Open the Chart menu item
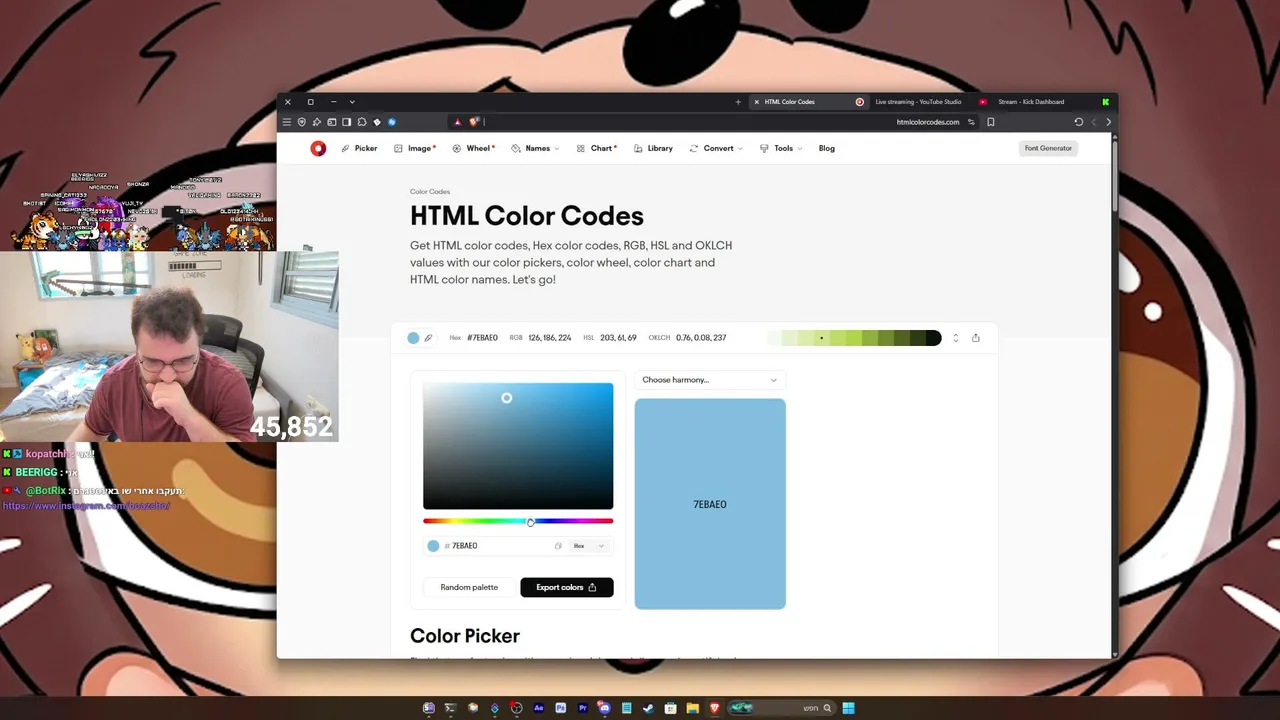The image size is (1280, 720). point(596,148)
